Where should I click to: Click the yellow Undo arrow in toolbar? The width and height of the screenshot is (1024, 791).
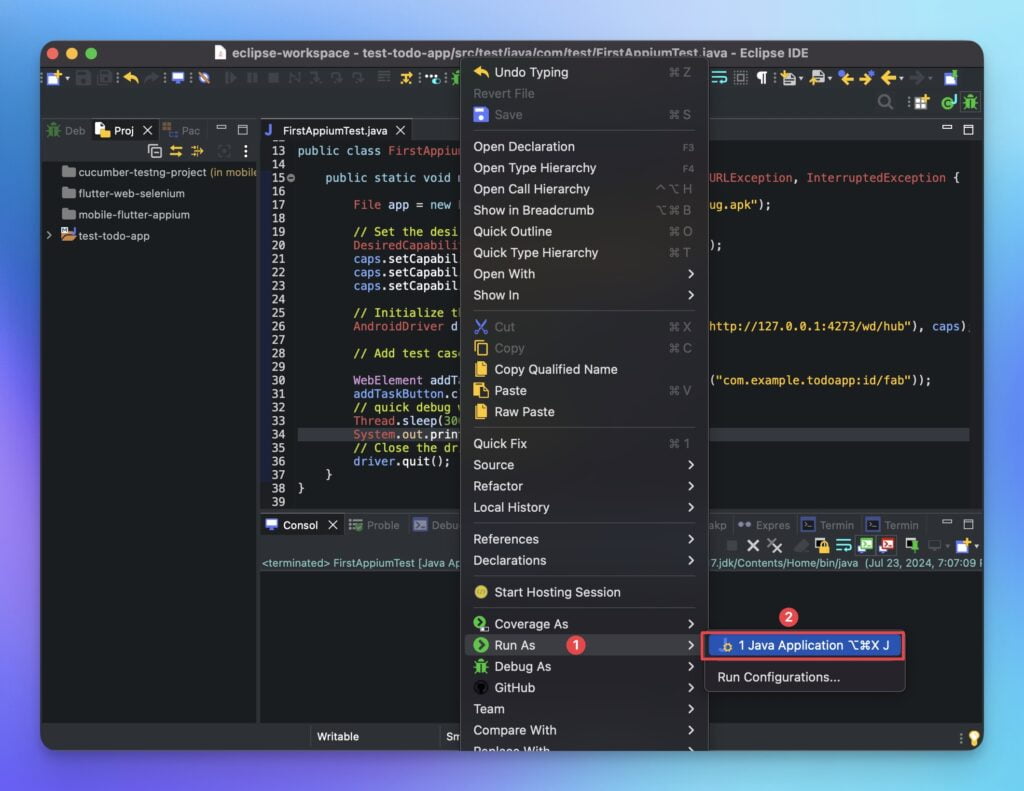pos(131,78)
